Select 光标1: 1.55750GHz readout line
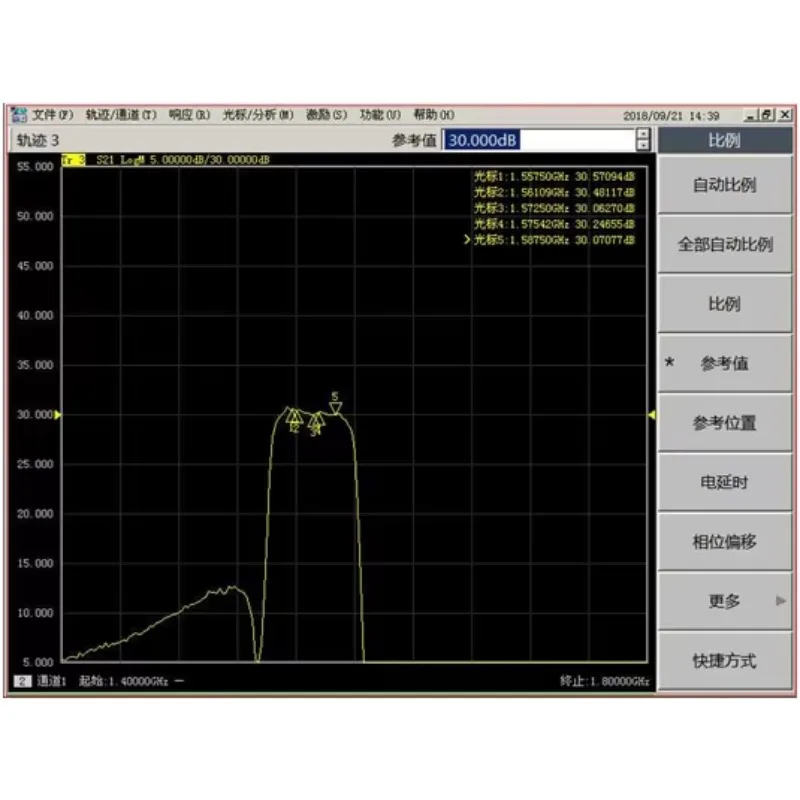The height and width of the screenshot is (800, 800). [x=554, y=177]
